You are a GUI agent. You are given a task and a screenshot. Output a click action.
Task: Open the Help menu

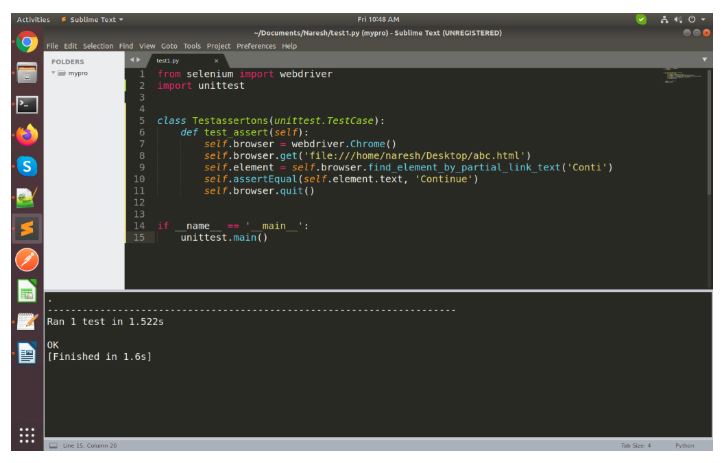[289, 46]
